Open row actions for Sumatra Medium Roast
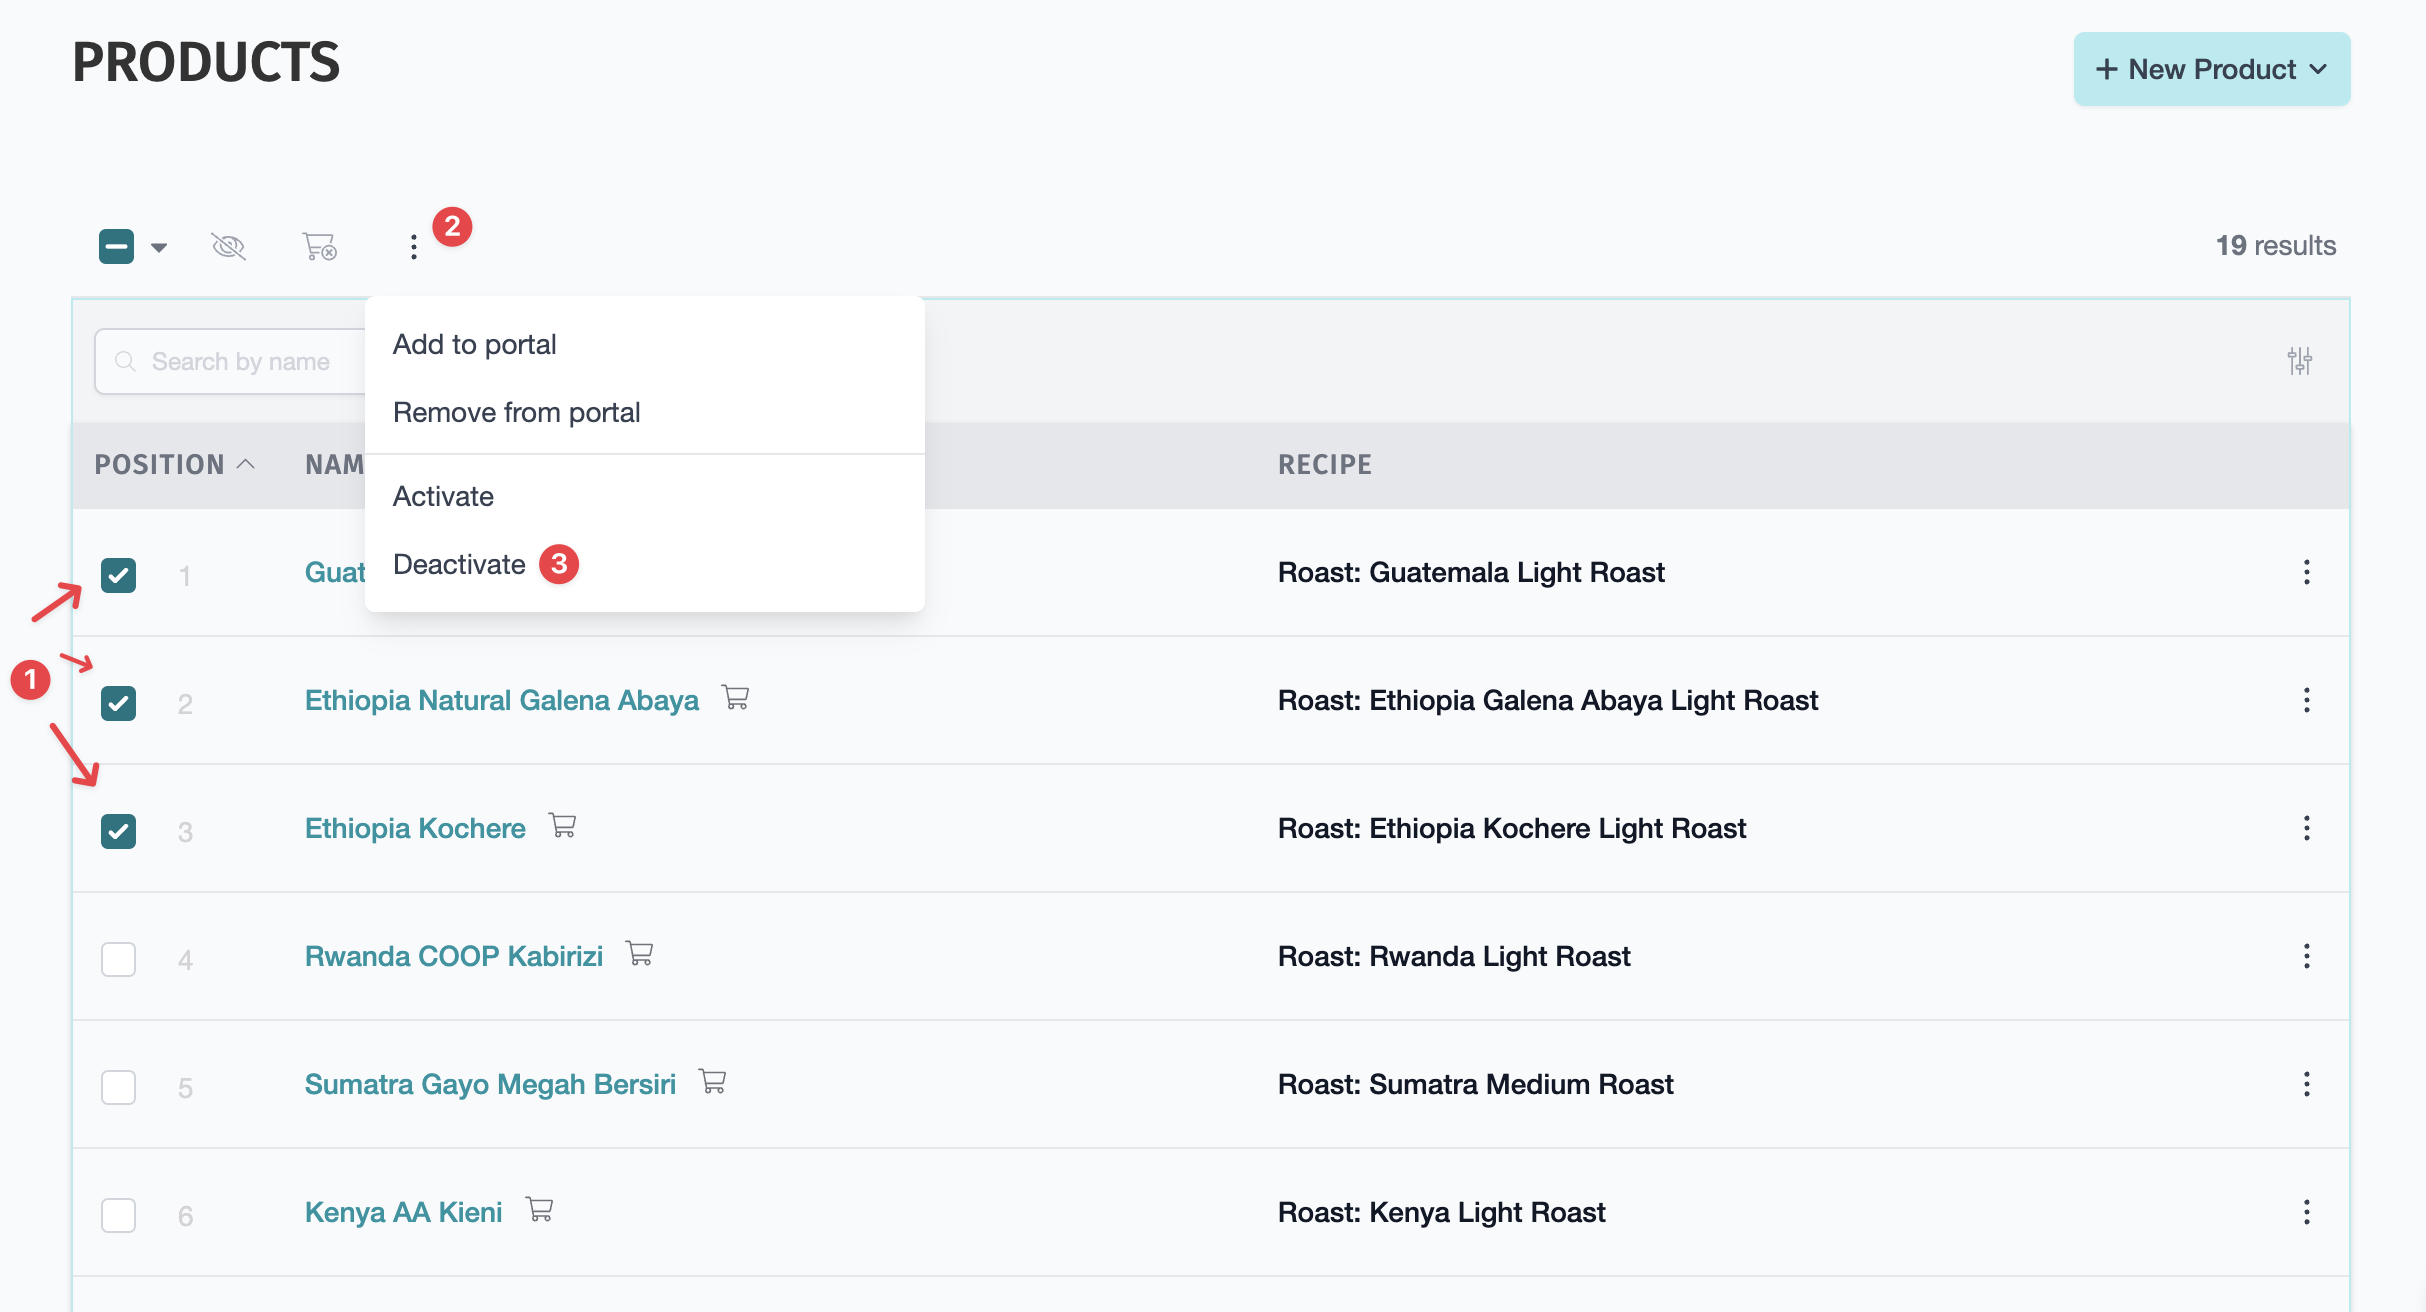This screenshot has width=2426, height=1312. tap(2306, 1084)
